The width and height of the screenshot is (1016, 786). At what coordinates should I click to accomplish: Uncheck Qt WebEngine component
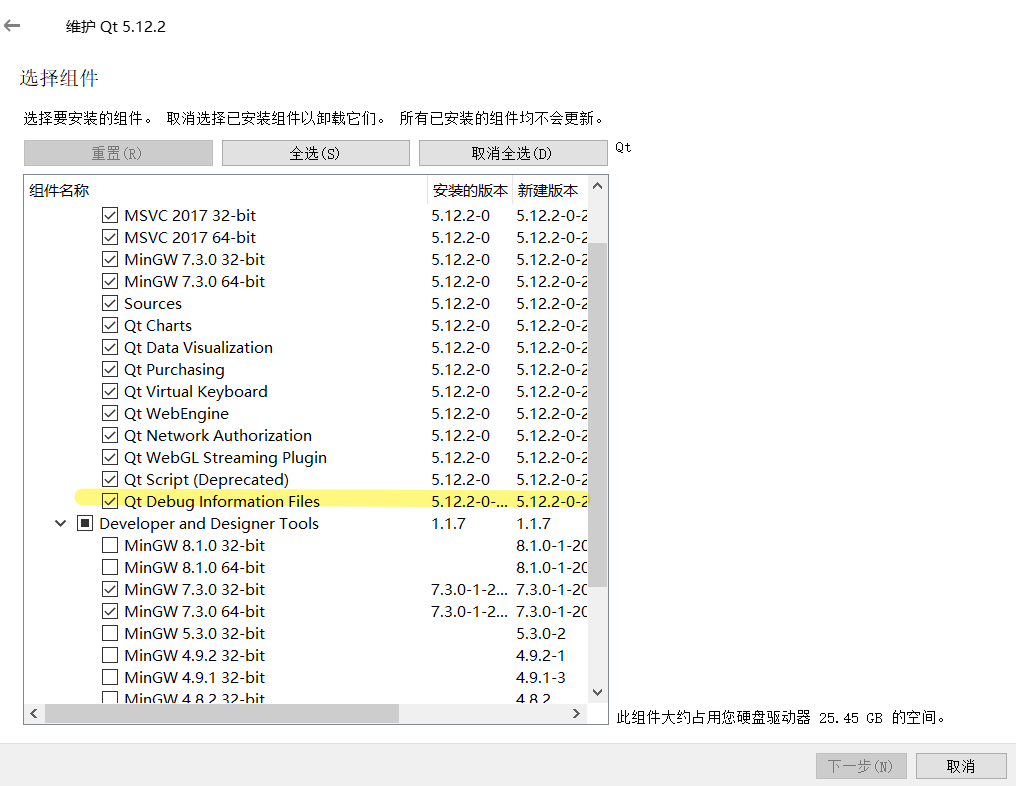click(x=110, y=413)
